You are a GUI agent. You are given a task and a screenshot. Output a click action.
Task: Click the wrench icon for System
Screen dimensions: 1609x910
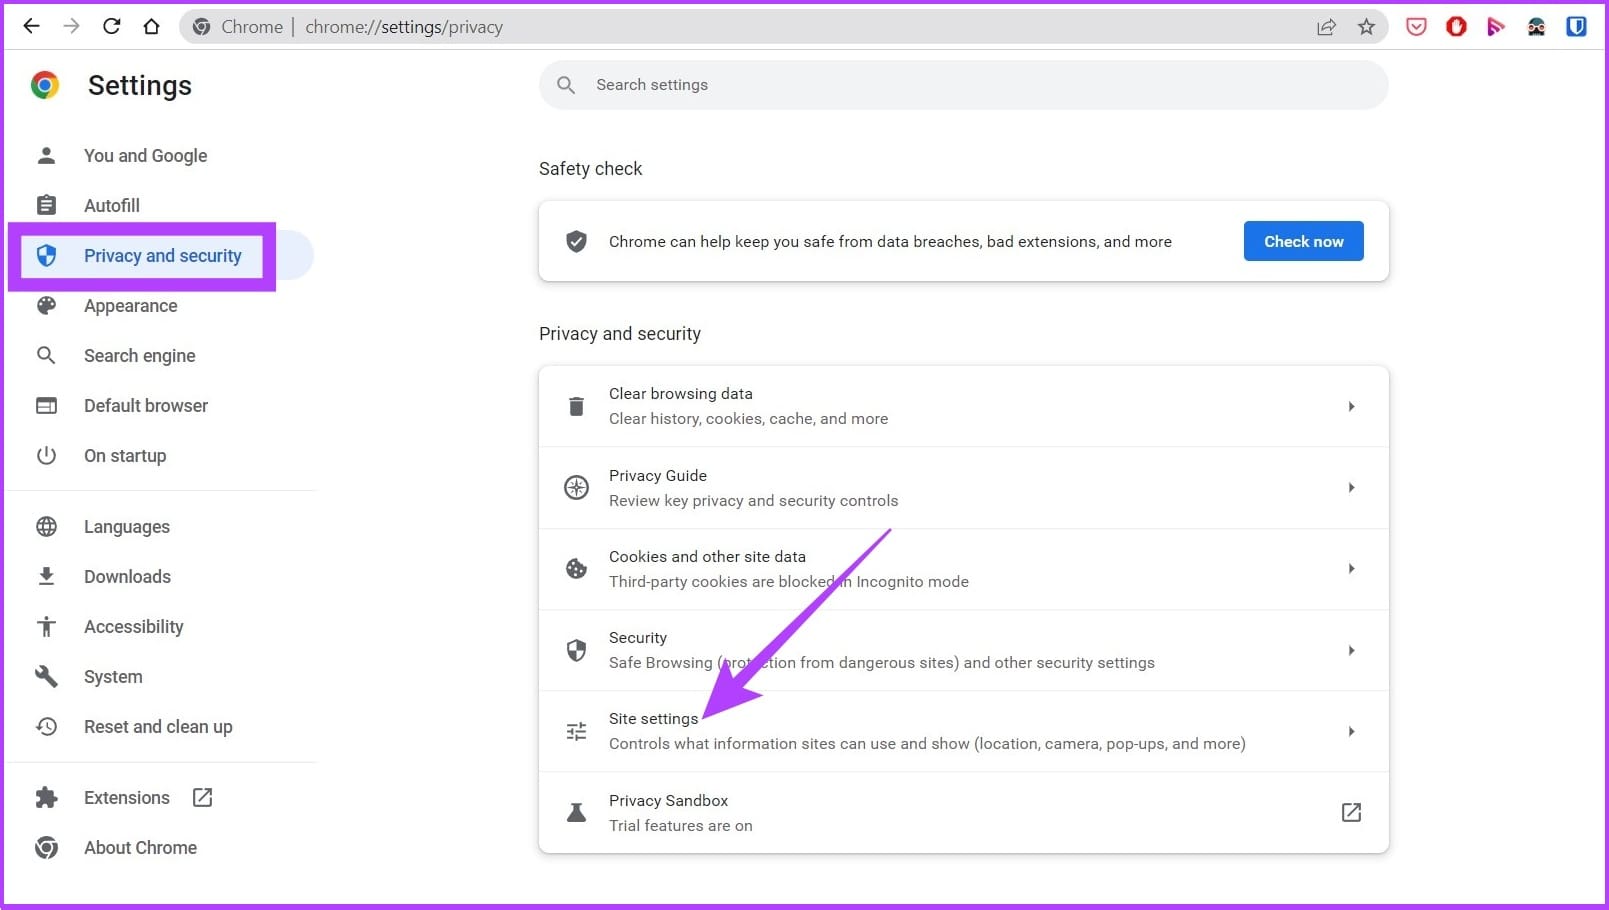[x=46, y=676]
